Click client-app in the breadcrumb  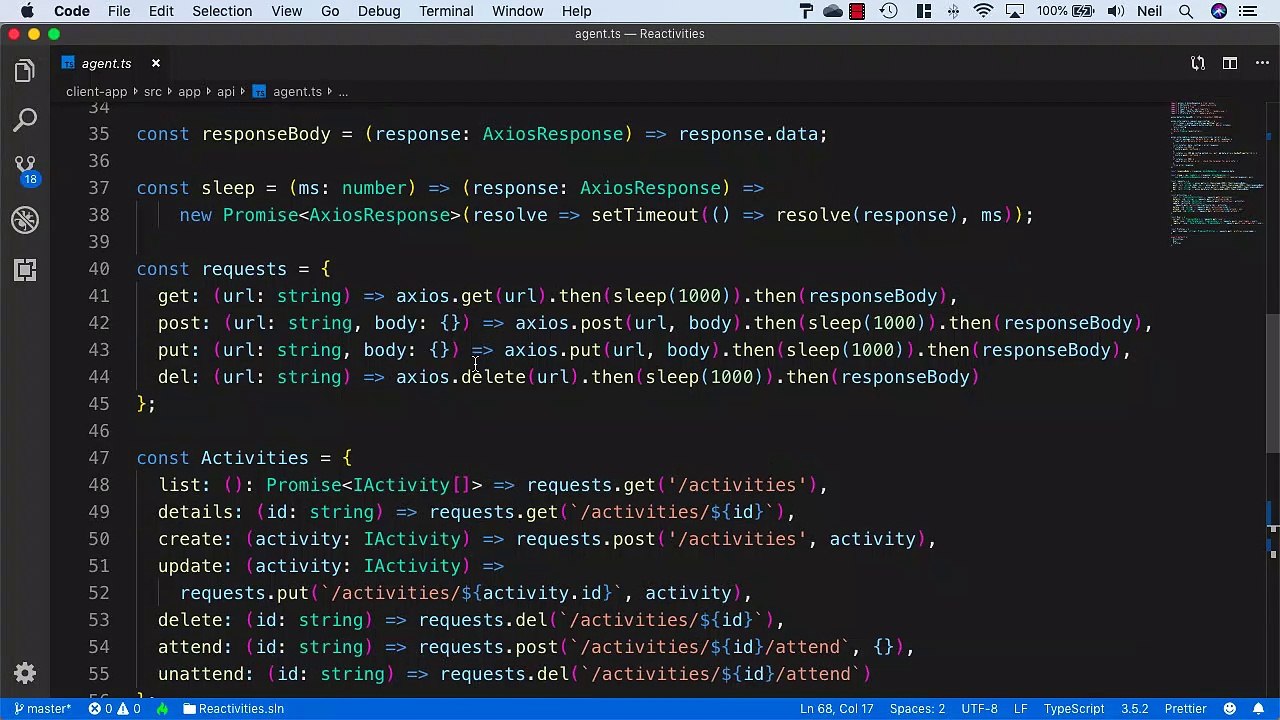coord(96,92)
